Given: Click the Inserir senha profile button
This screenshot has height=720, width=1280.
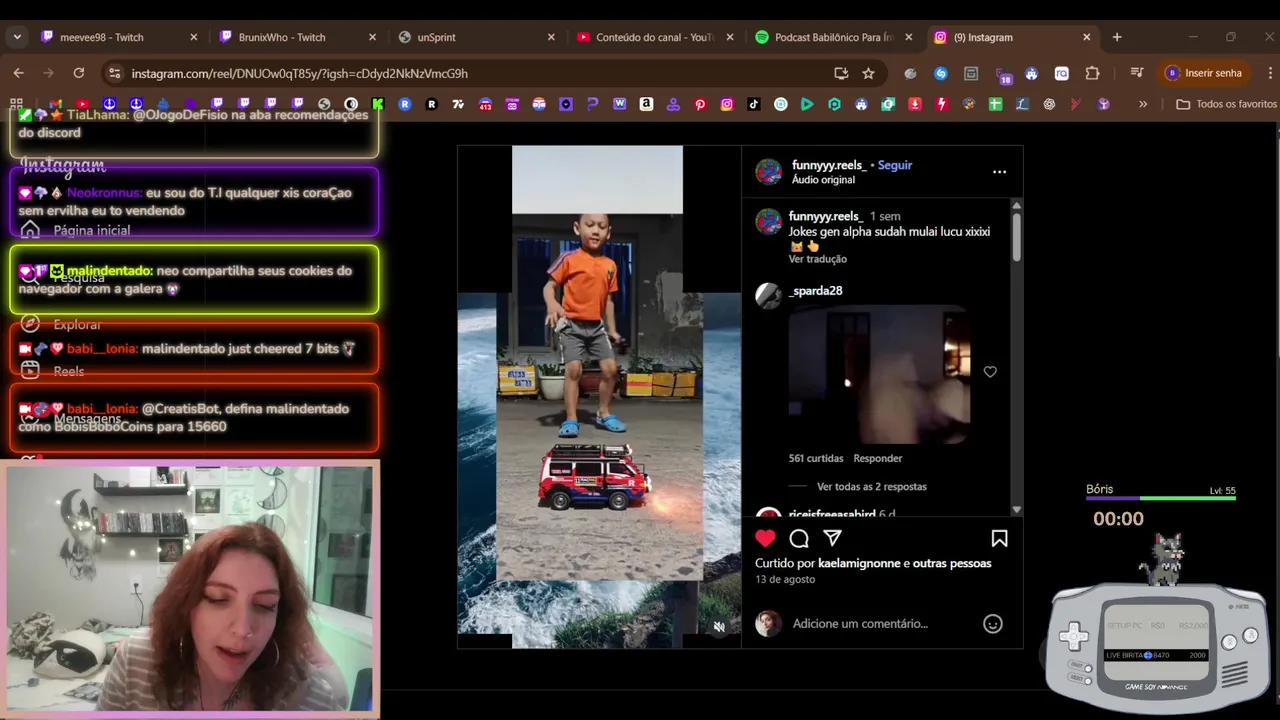Looking at the screenshot, I should tap(1205, 73).
